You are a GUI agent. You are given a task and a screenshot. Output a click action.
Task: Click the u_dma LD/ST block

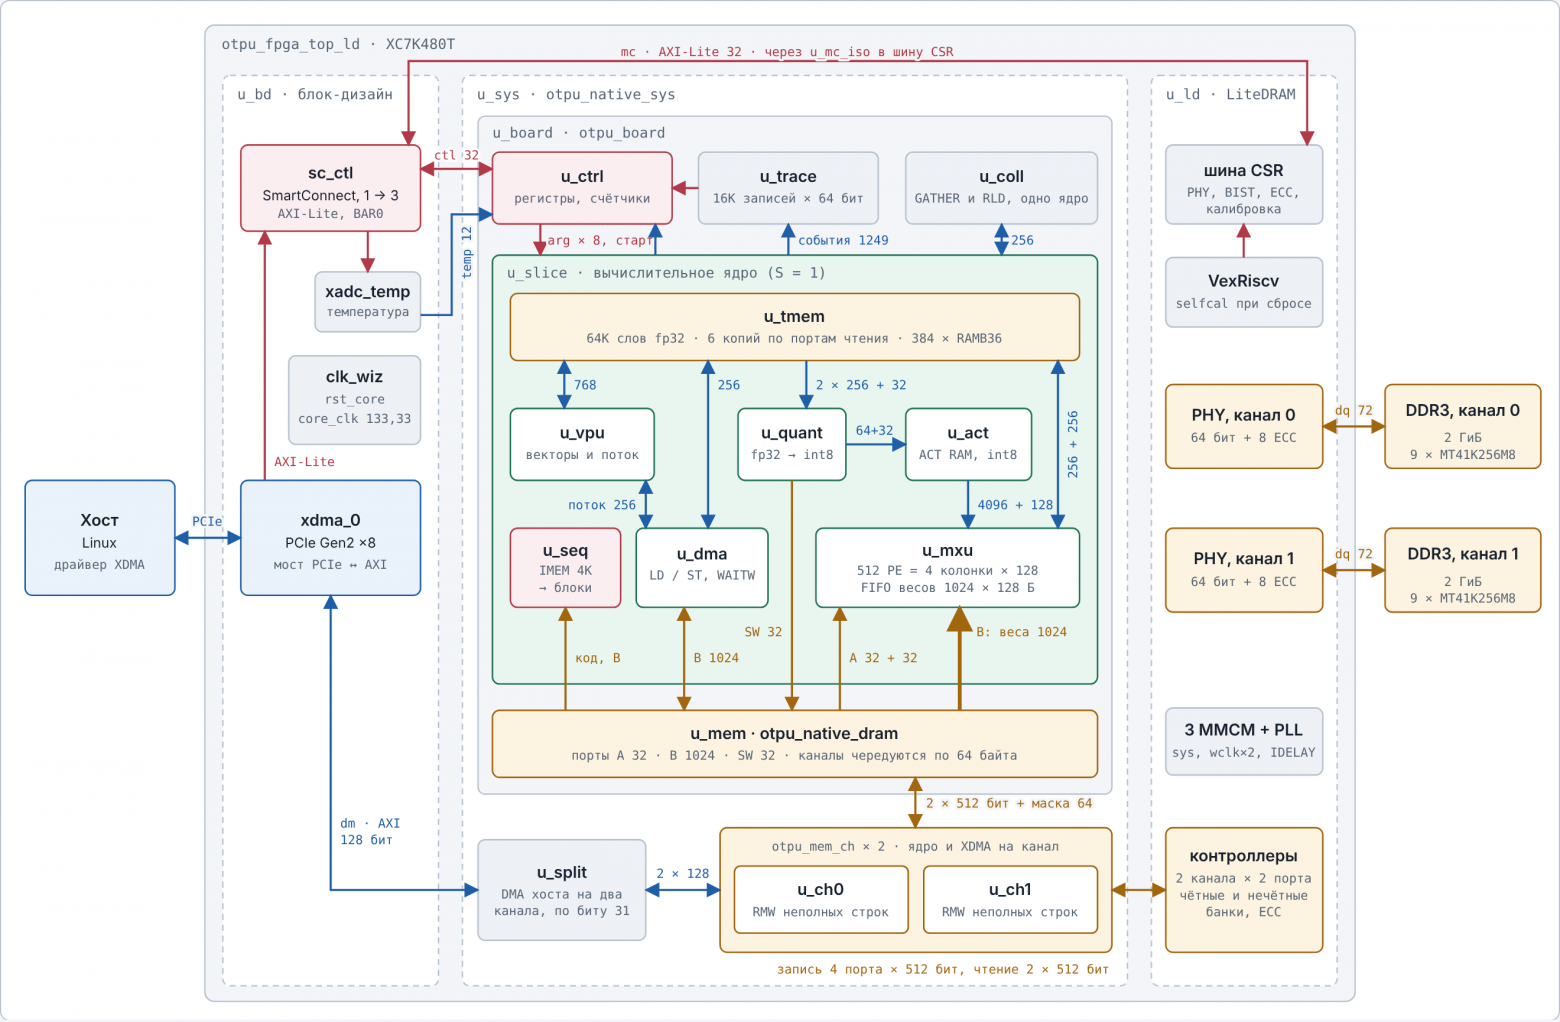pos(702,568)
